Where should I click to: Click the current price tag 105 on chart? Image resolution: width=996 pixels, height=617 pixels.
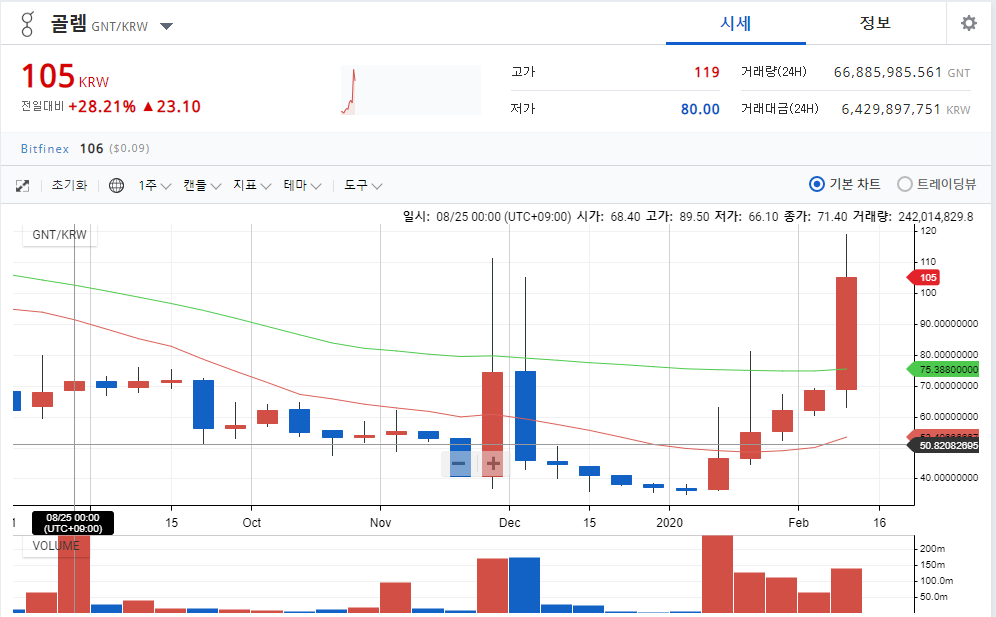click(922, 277)
